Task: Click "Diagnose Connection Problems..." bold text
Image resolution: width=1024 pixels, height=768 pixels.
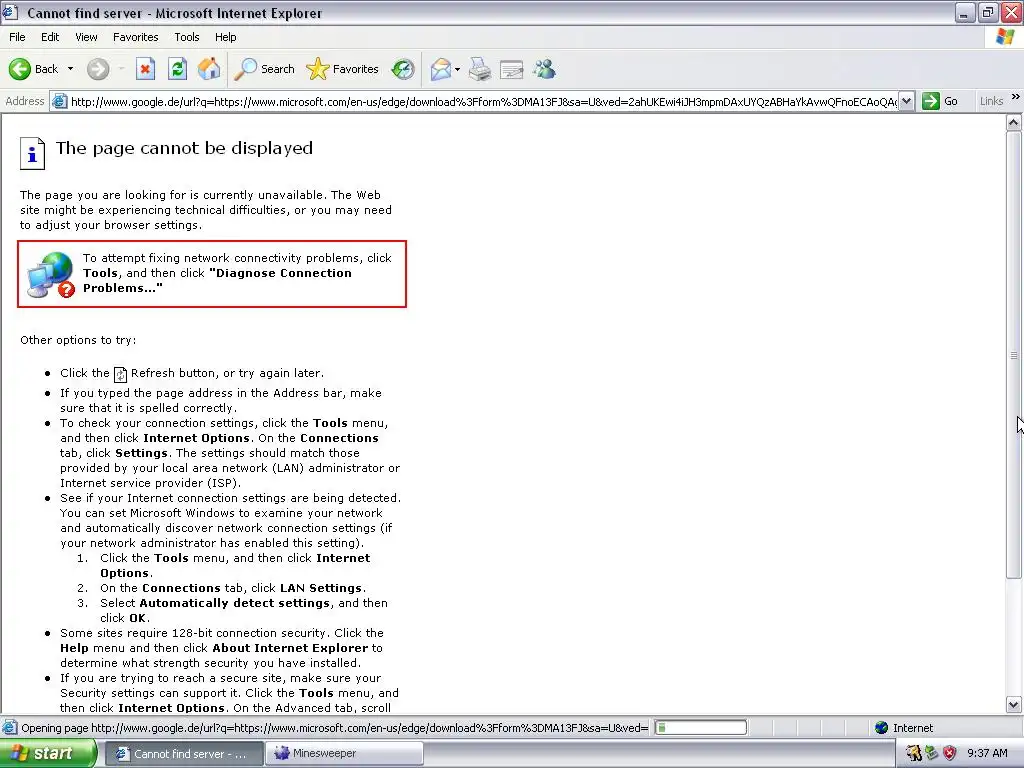Action: (217, 280)
